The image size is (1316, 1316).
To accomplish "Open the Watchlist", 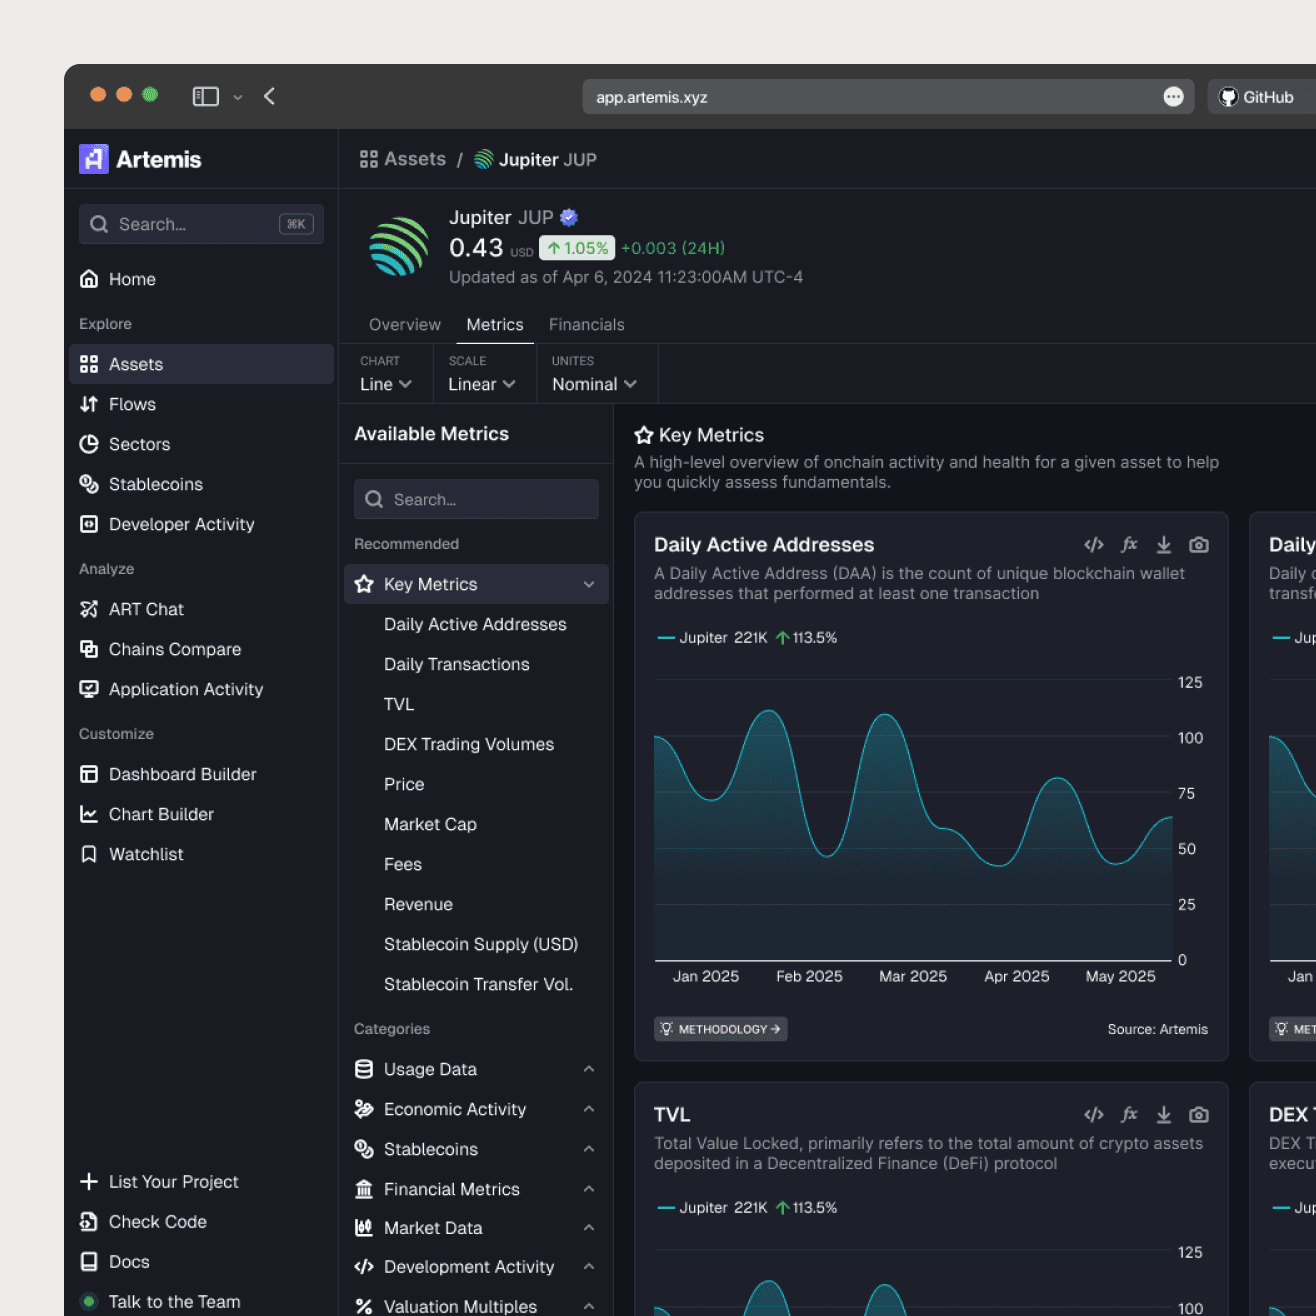I will [201, 854].
